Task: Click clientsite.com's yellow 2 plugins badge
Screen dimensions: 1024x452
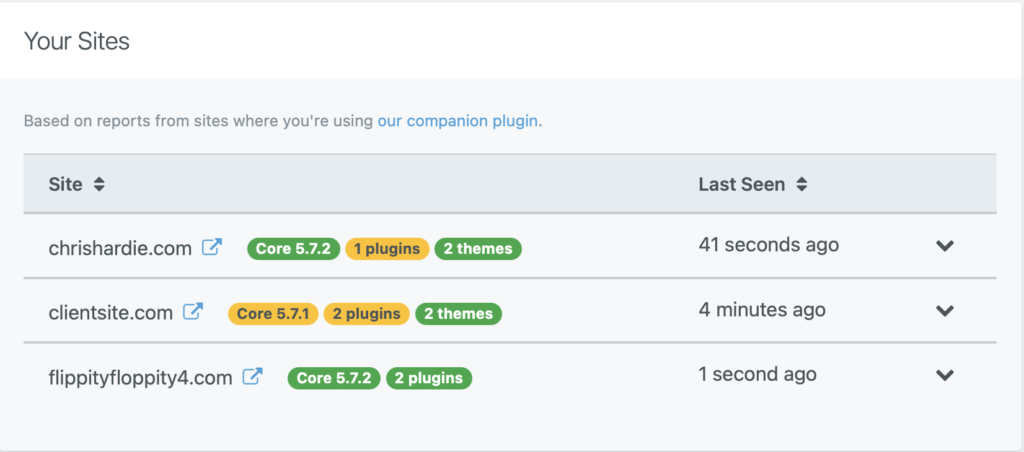Action: [x=366, y=314]
